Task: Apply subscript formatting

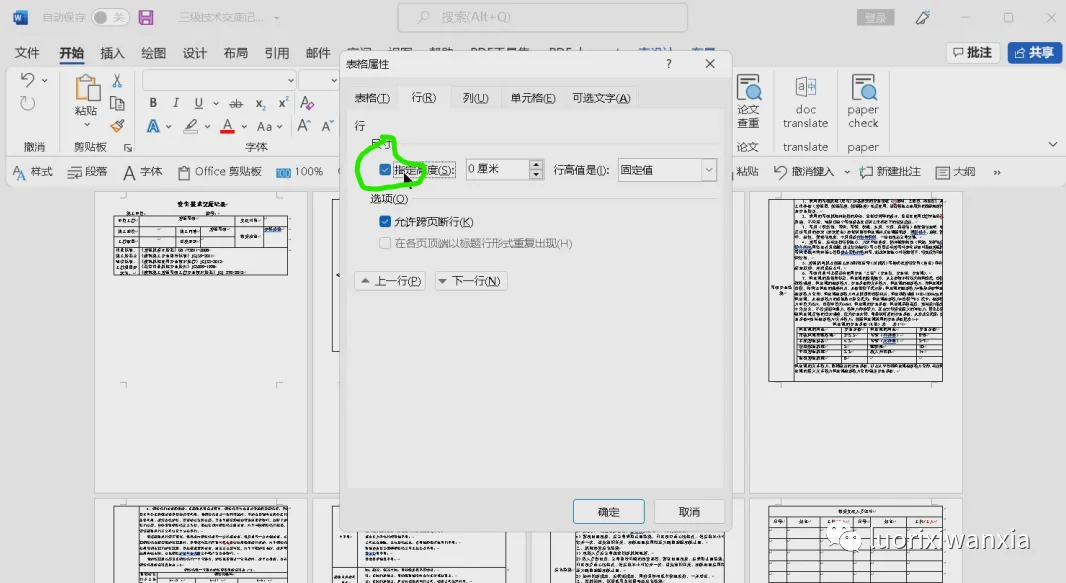Action: pyautogui.click(x=260, y=103)
